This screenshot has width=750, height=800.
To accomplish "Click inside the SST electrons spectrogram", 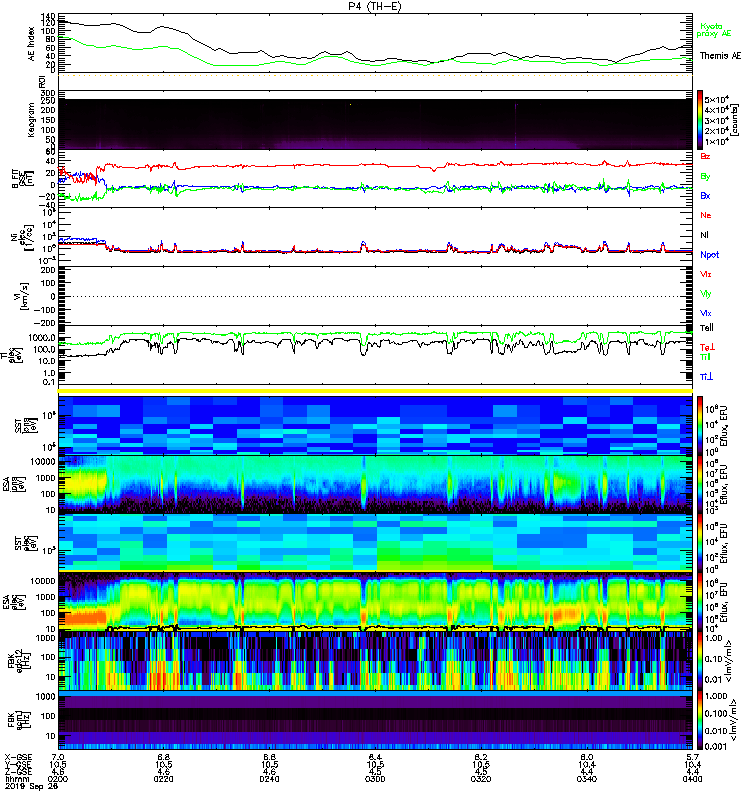I will (376, 542).
